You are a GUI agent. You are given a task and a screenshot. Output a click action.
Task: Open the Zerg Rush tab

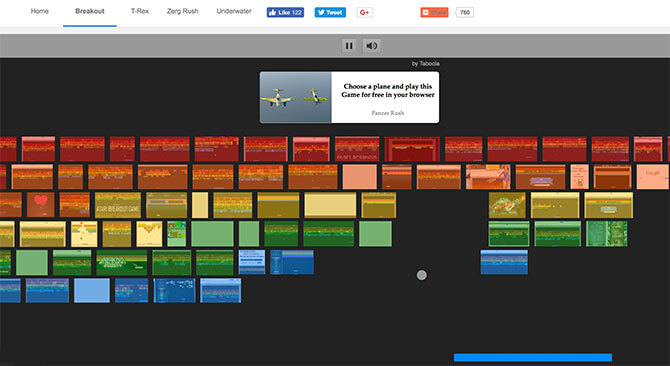pyautogui.click(x=182, y=11)
